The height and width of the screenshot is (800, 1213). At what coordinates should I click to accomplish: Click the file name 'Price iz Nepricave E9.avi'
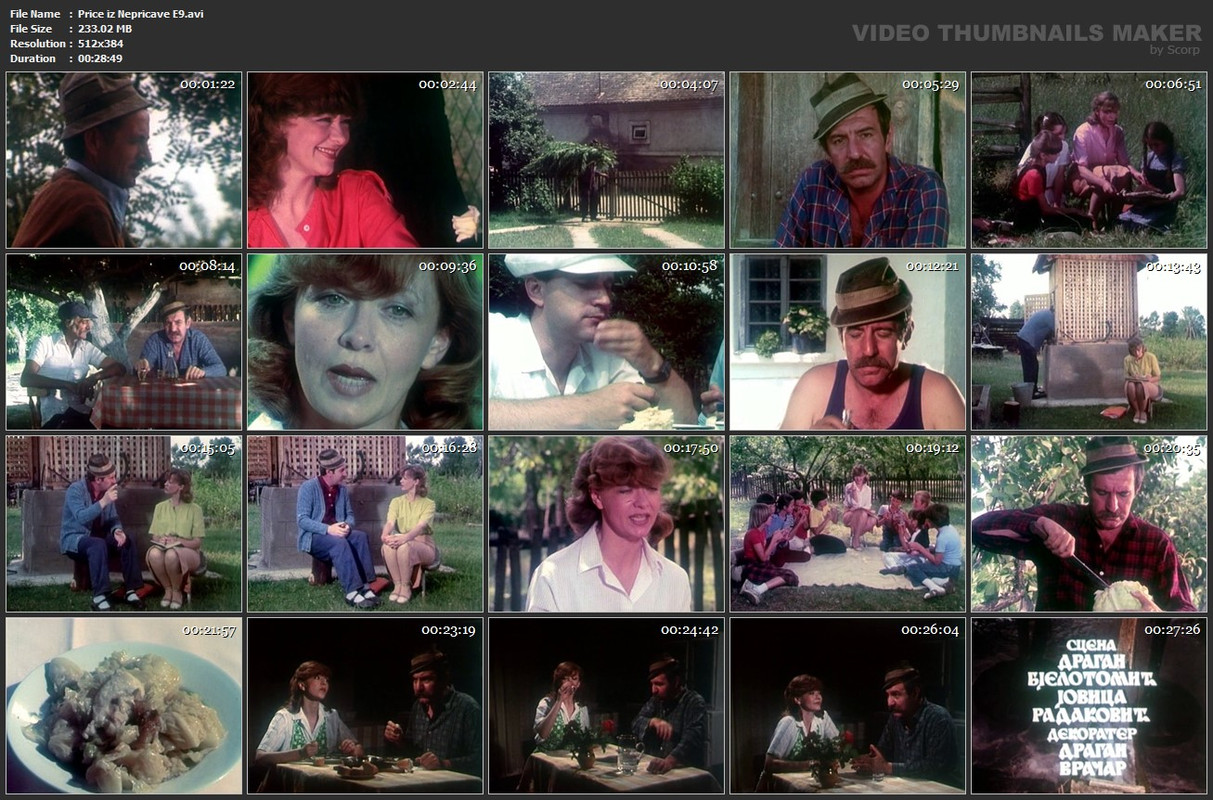(x=141, y=14)
